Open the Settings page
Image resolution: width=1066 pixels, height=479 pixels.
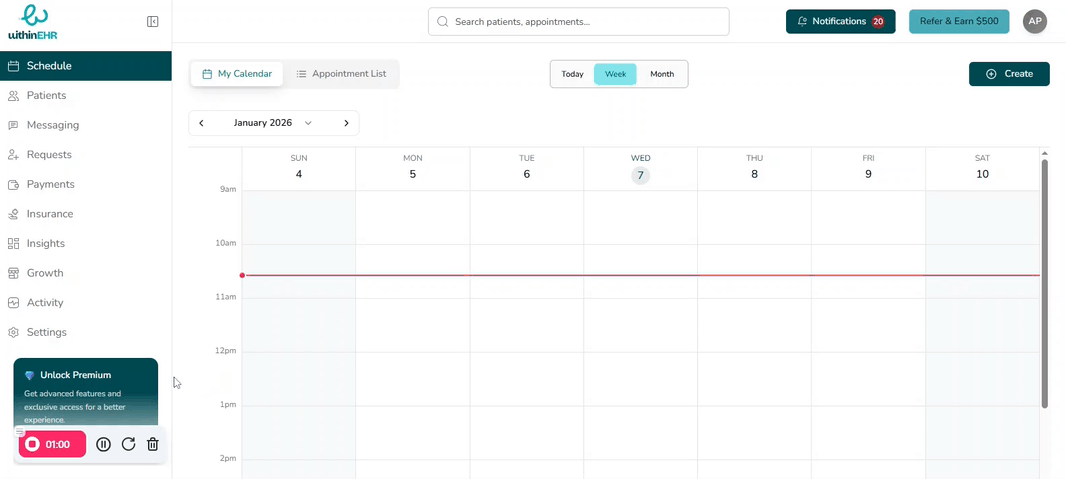[x=46, y=332]
